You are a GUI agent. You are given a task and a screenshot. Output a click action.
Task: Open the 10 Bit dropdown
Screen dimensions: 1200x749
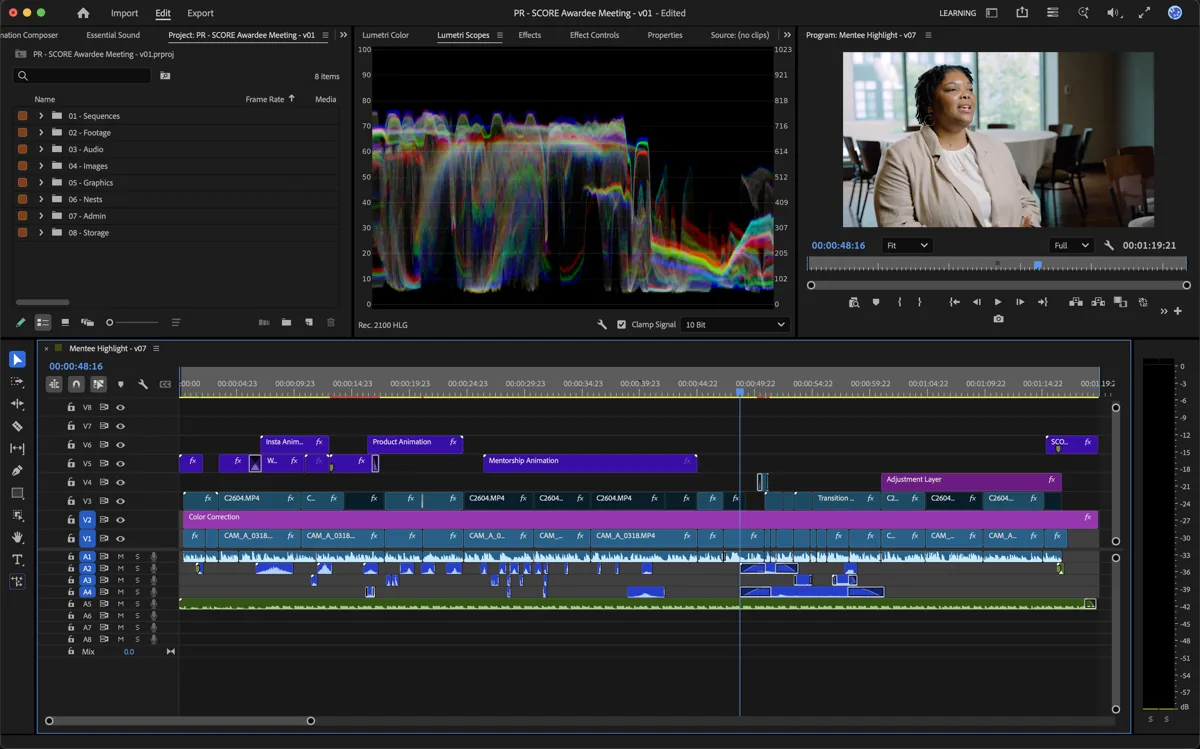[735, 325]
